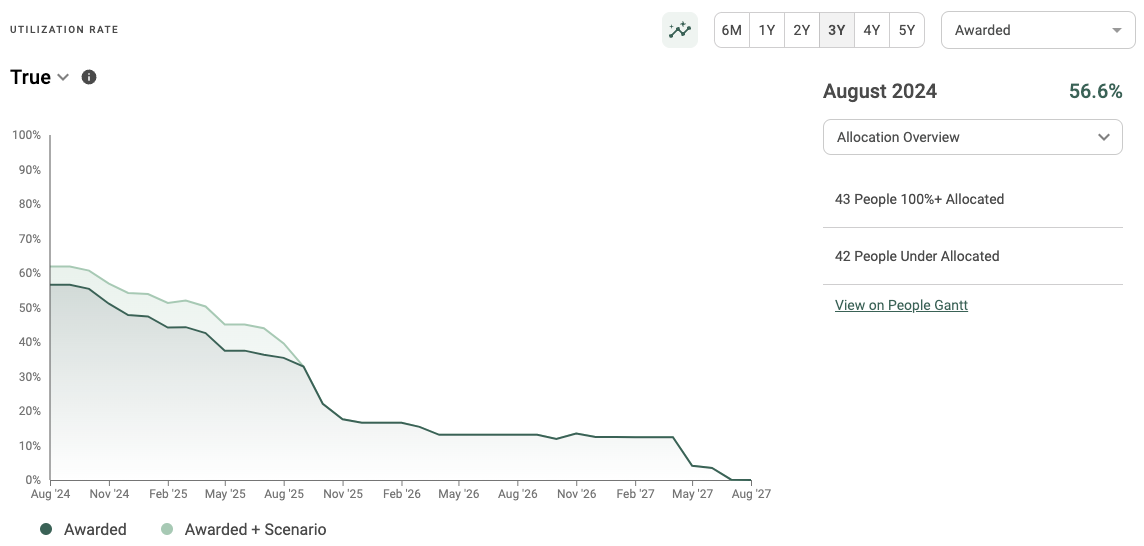
Task: Toggle the scenario sparkle chart icon
Action: (680, 30)
